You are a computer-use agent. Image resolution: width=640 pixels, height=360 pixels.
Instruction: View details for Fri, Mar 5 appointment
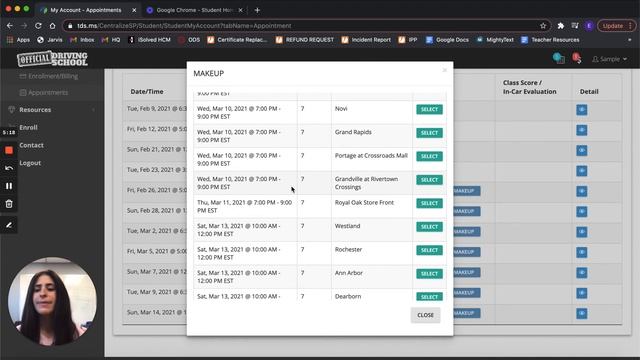point(582,252)
